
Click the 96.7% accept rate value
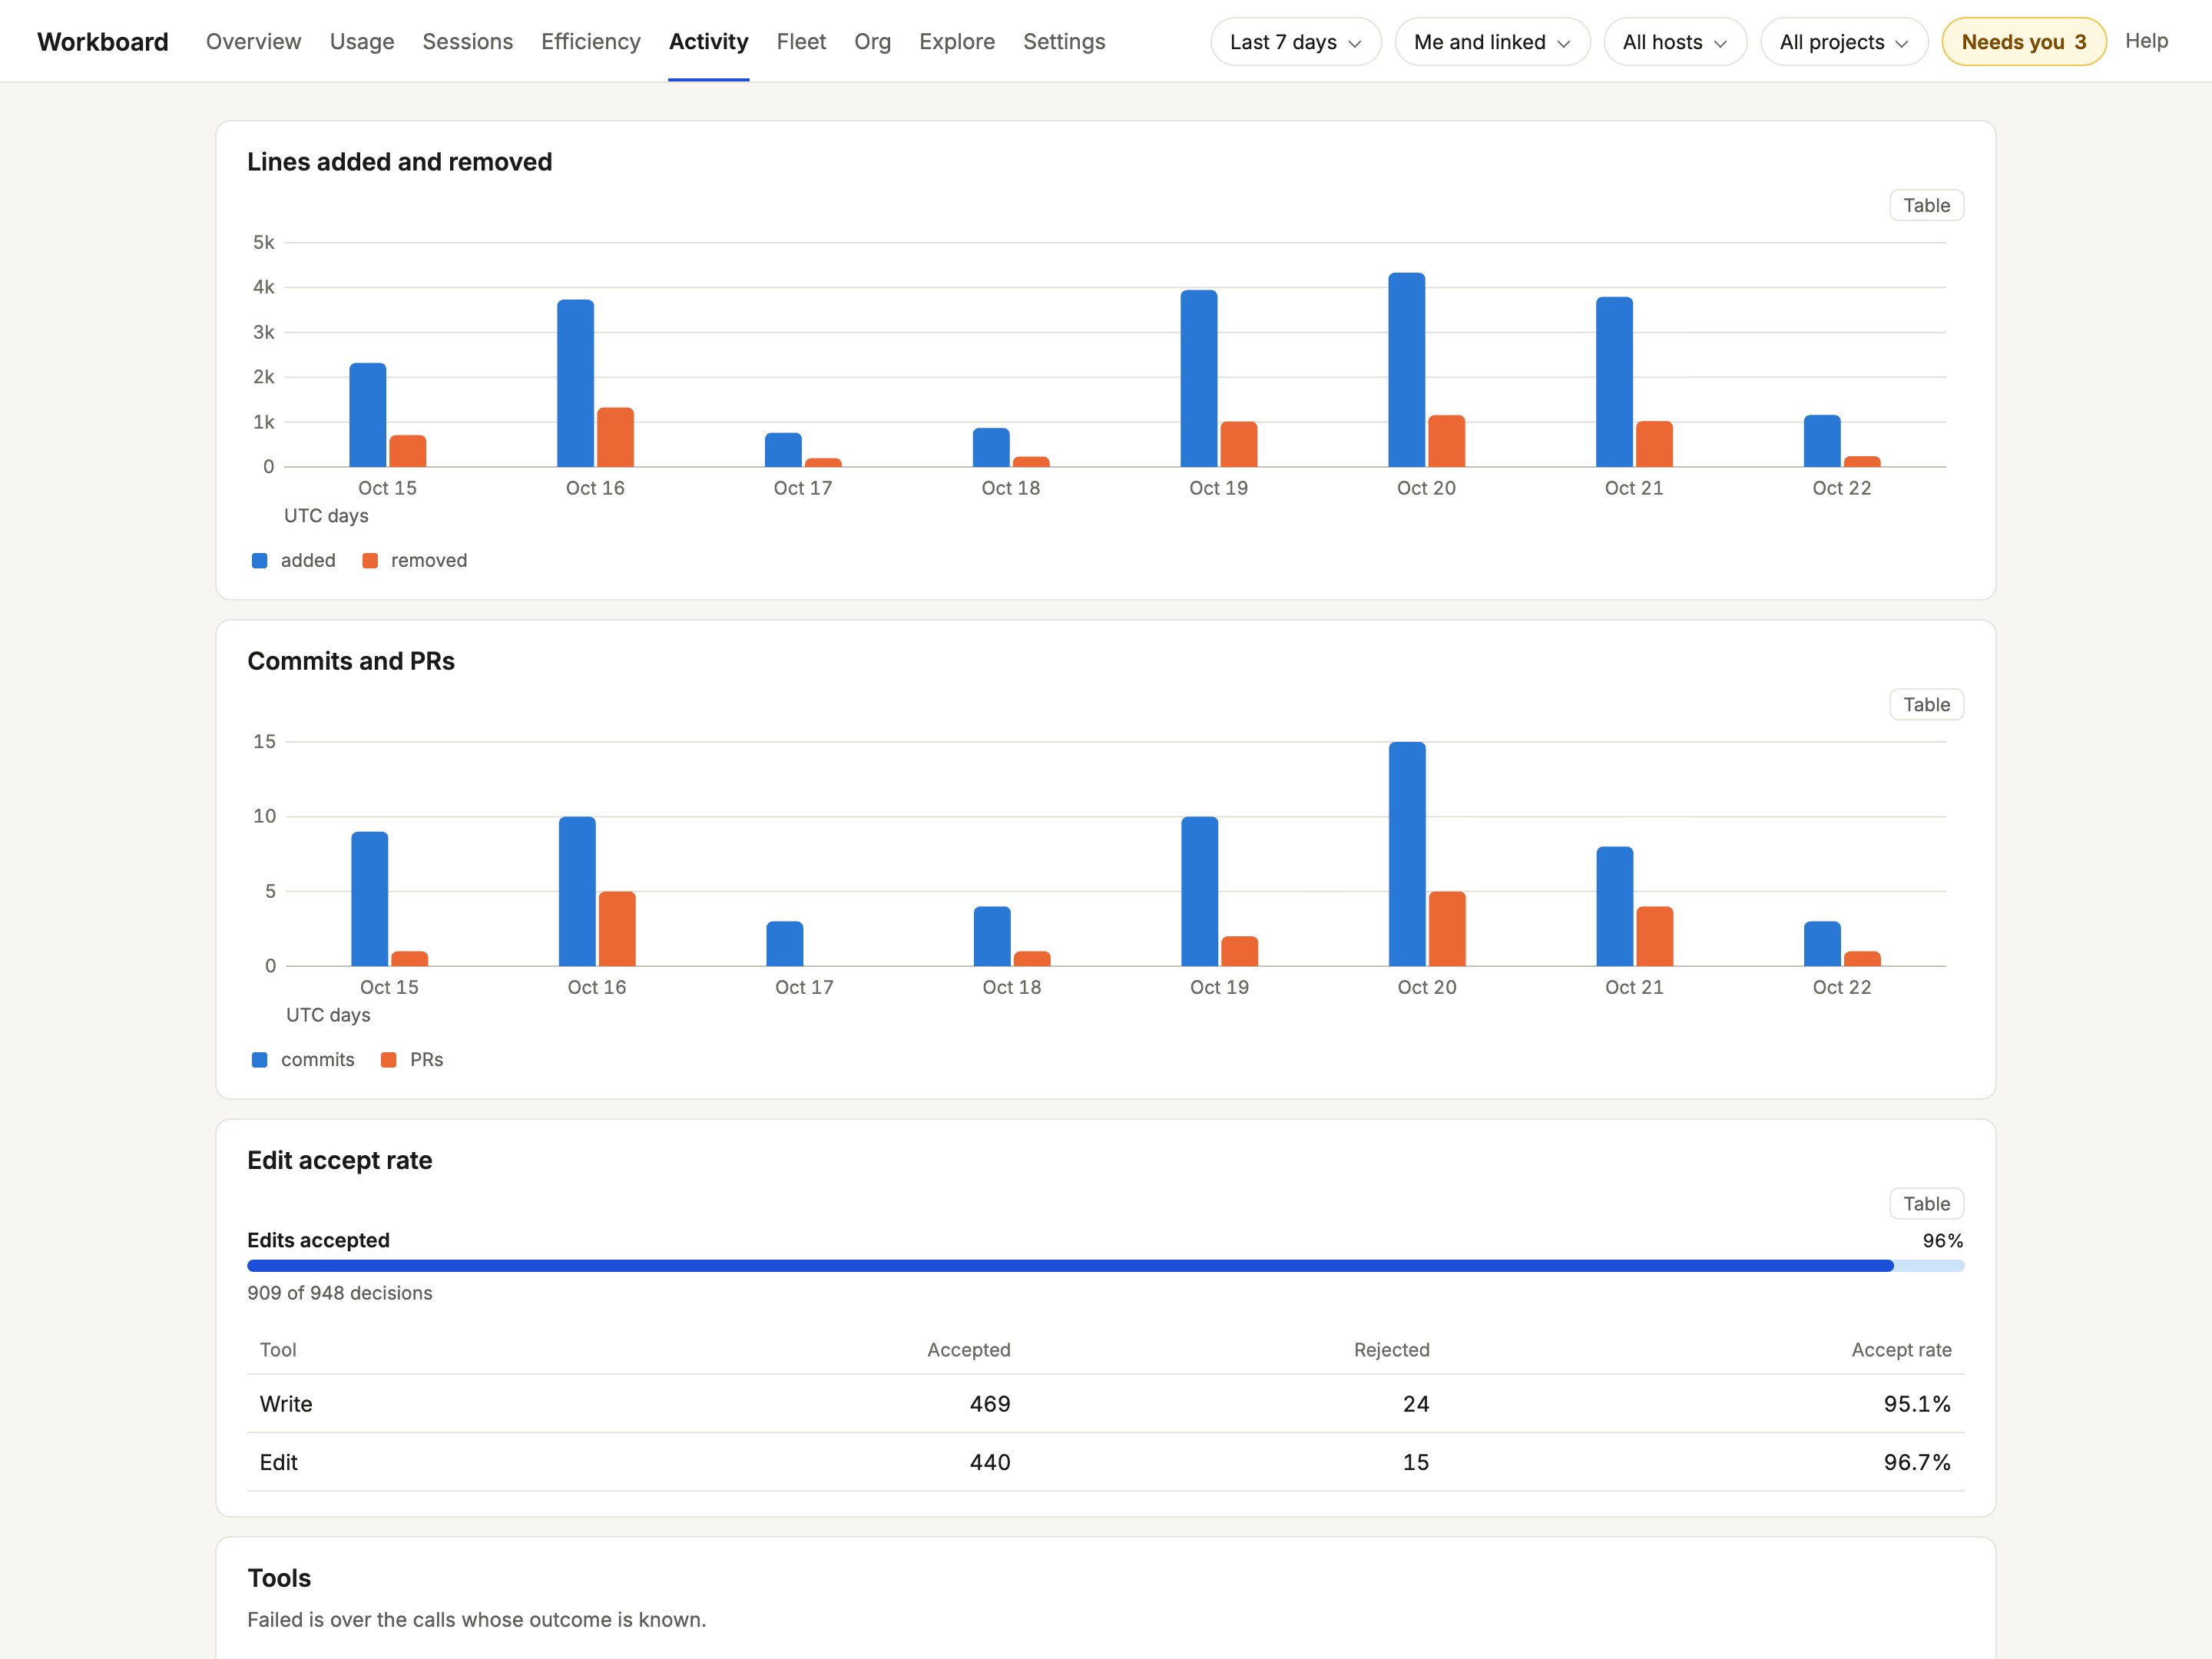(x=1917, y=1462)
